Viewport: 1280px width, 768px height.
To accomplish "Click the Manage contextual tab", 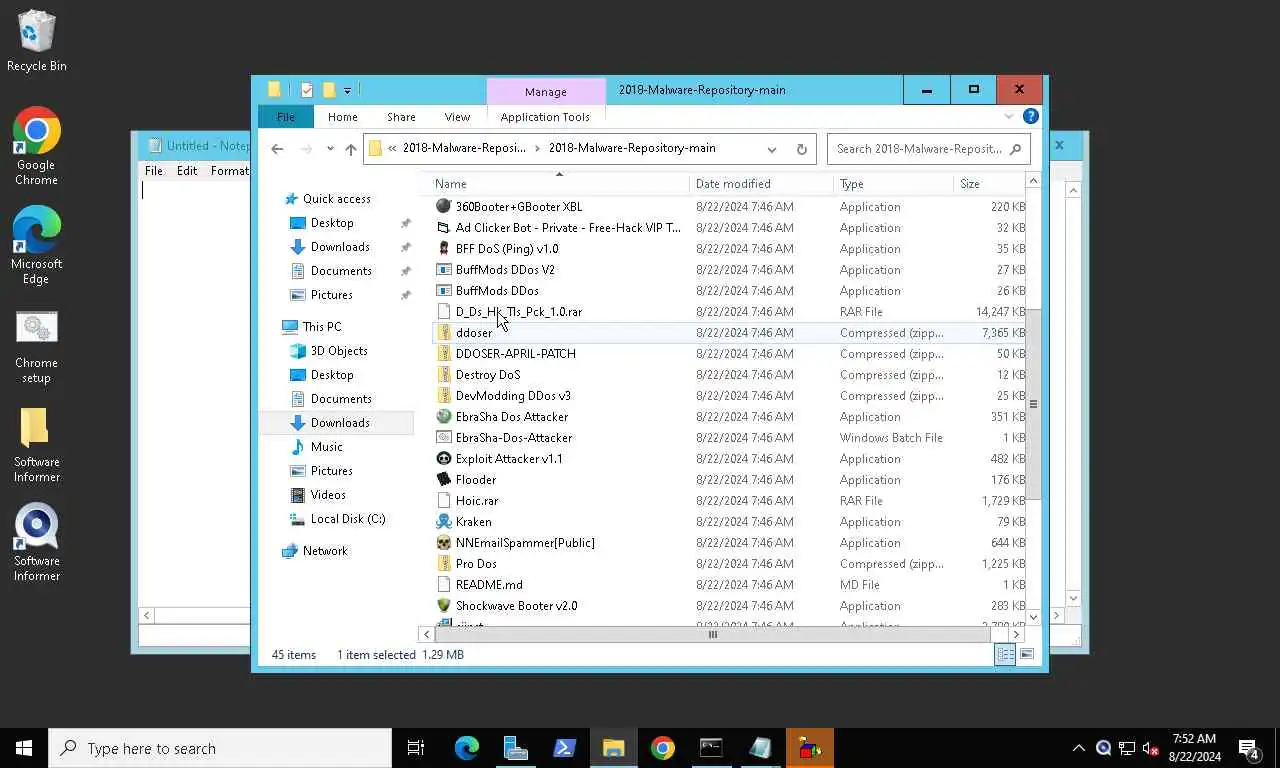I will 546,91.
